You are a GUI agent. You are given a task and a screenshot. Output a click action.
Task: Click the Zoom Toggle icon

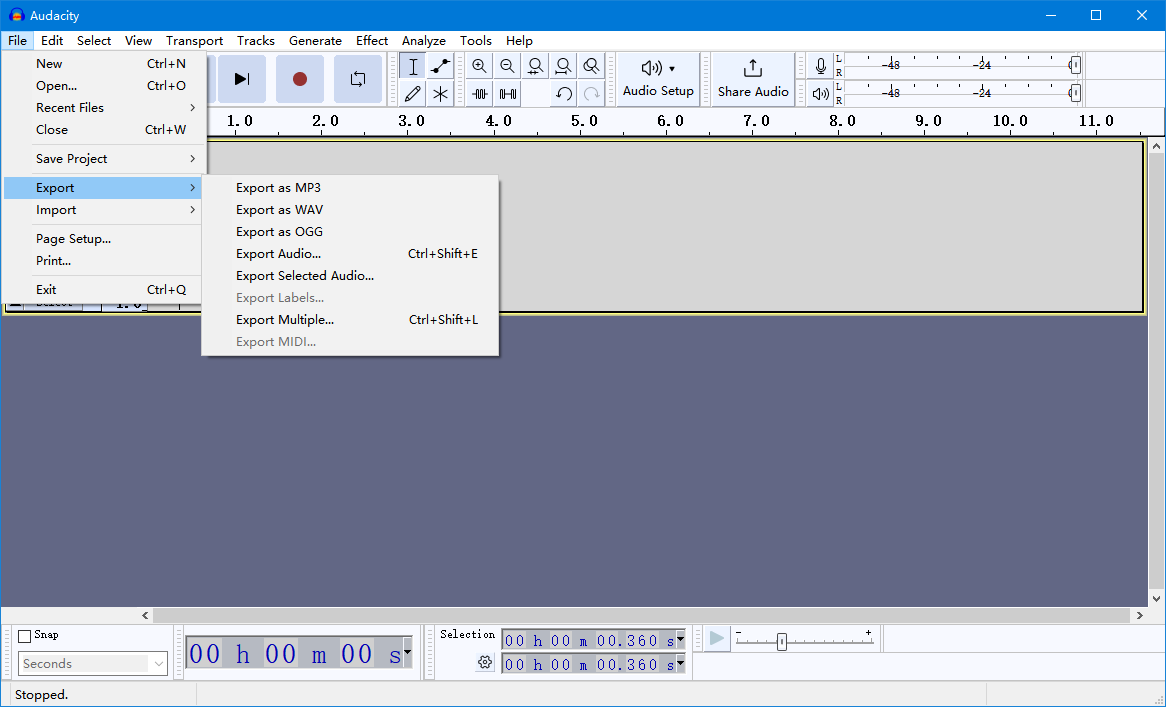click(x=591, y=66)
